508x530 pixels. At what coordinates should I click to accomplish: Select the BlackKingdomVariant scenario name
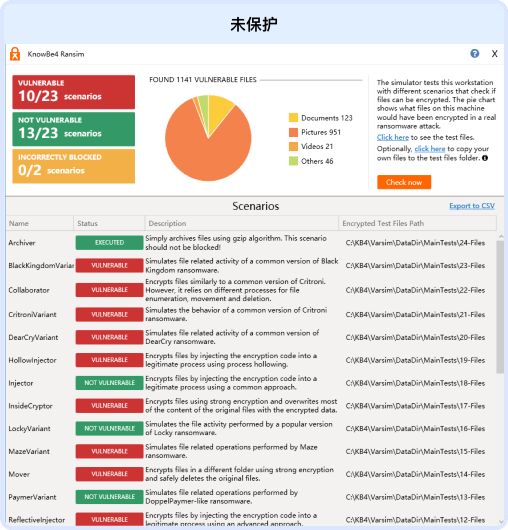point(41,266)
